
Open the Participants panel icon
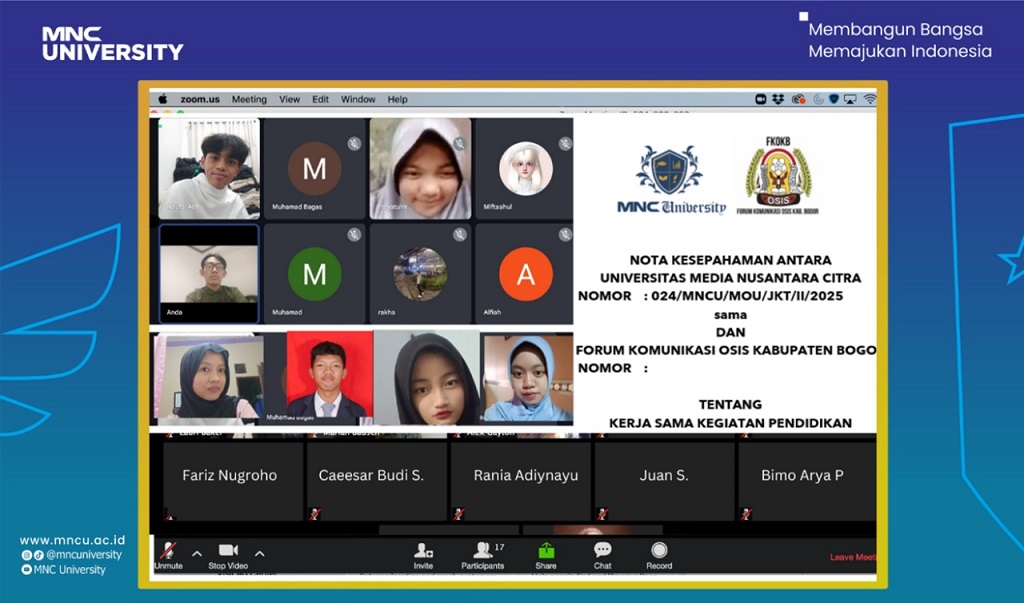484,550
